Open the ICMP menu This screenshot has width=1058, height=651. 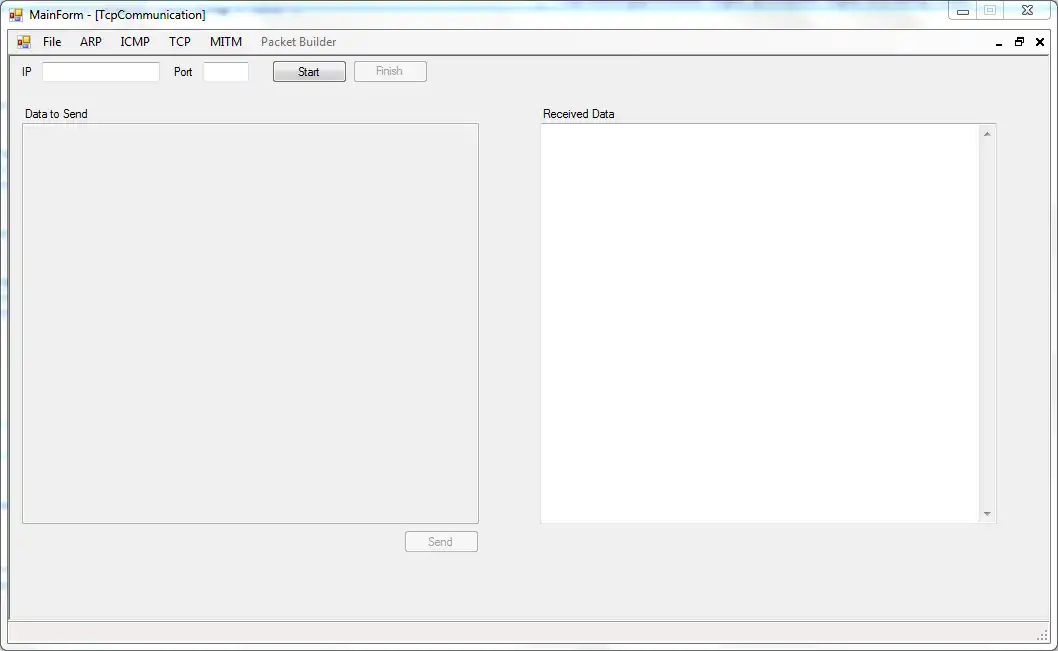[x=135, y=42]
